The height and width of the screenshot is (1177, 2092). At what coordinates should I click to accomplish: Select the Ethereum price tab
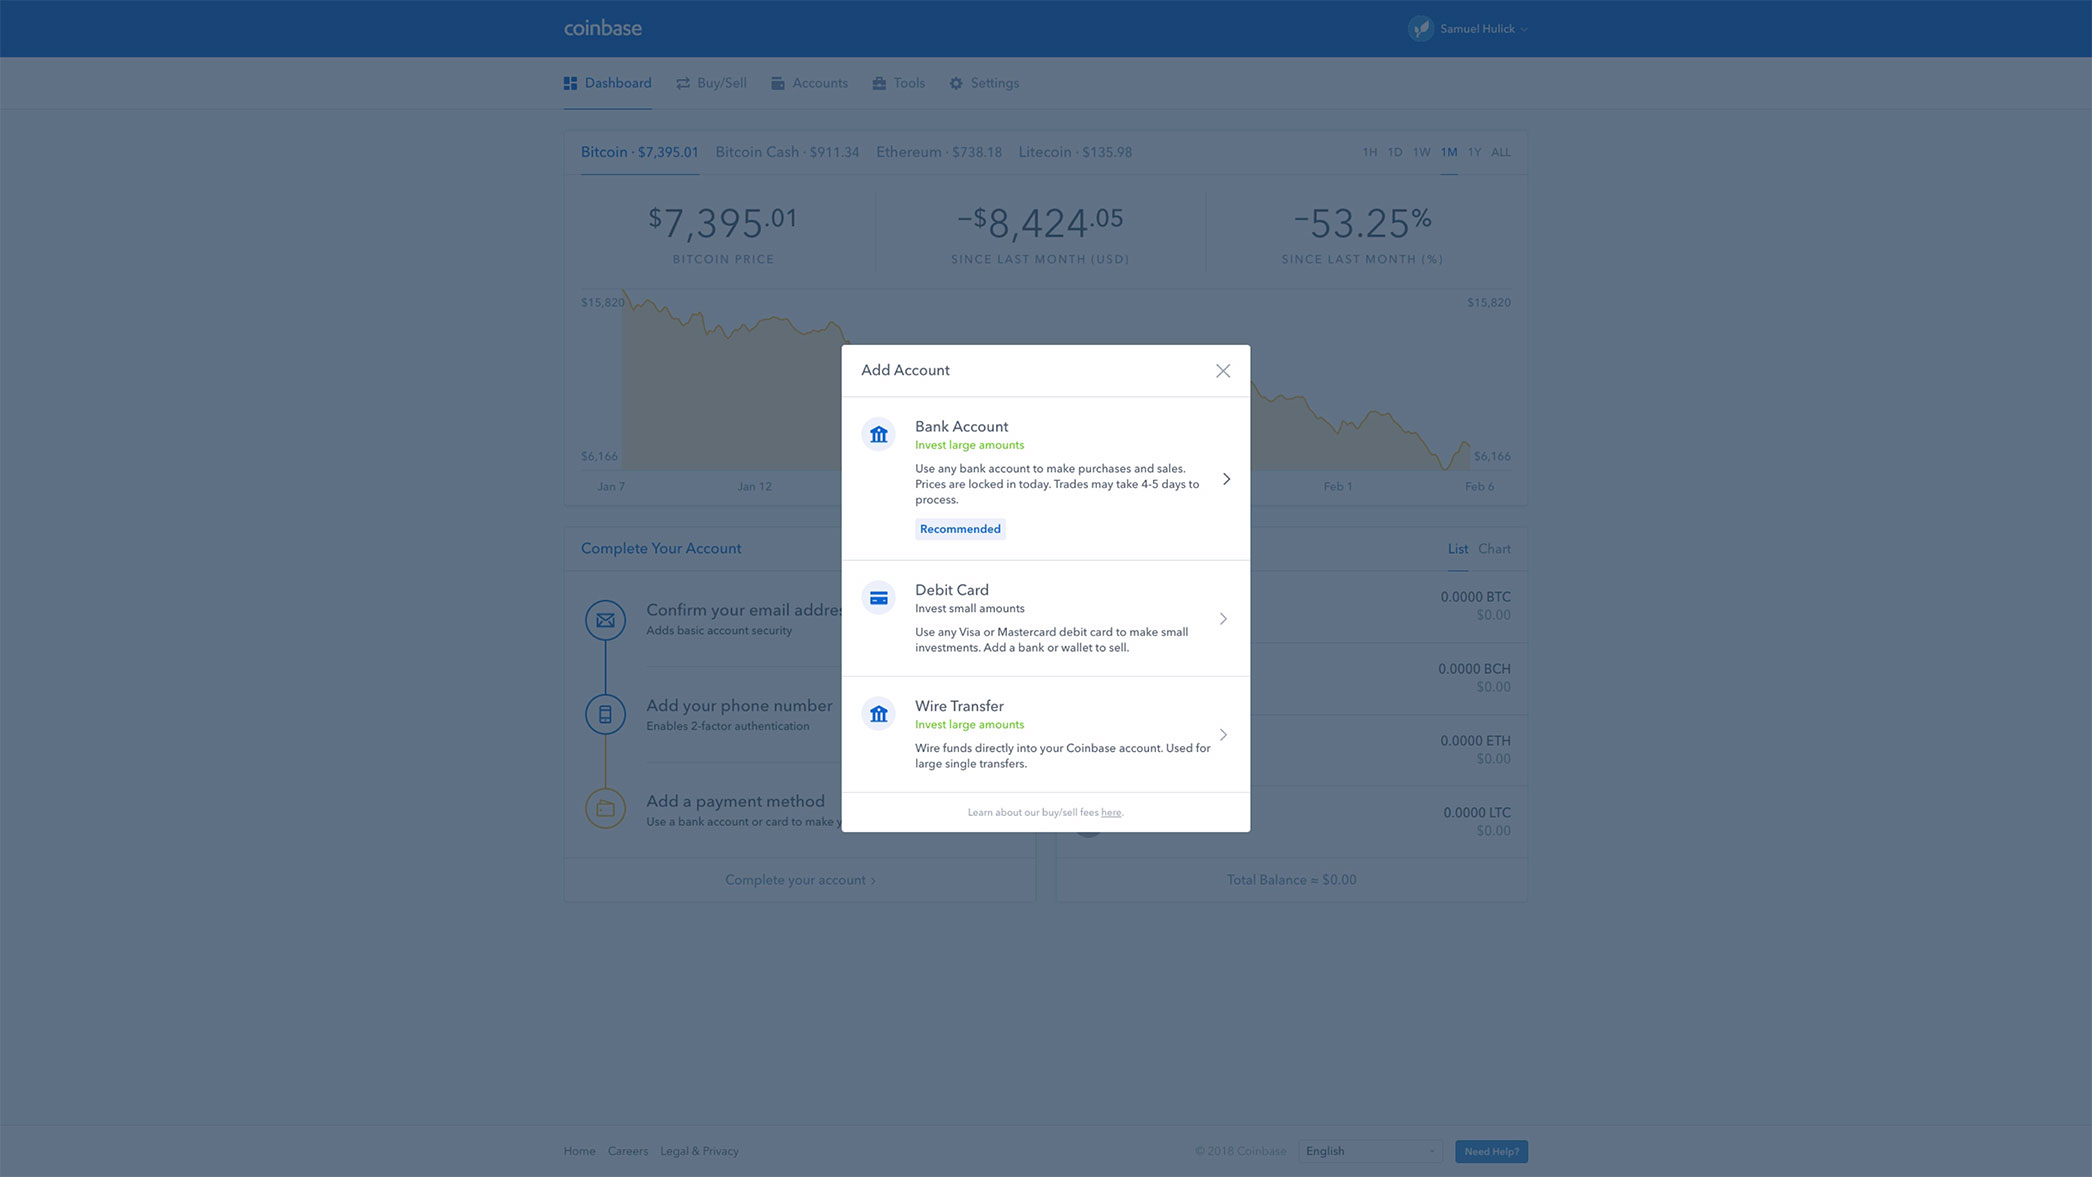[x=938, y=153]
